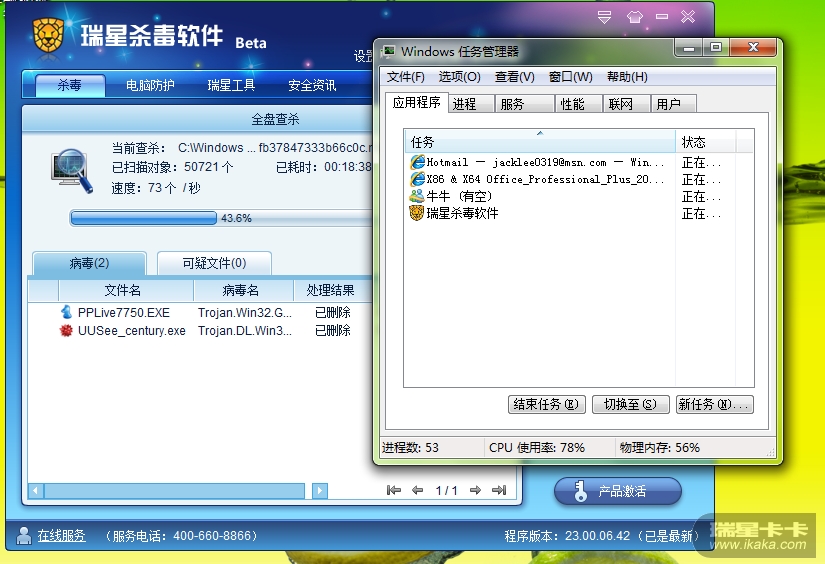Click the key icon on product activation button

click(x=580, y=491)
